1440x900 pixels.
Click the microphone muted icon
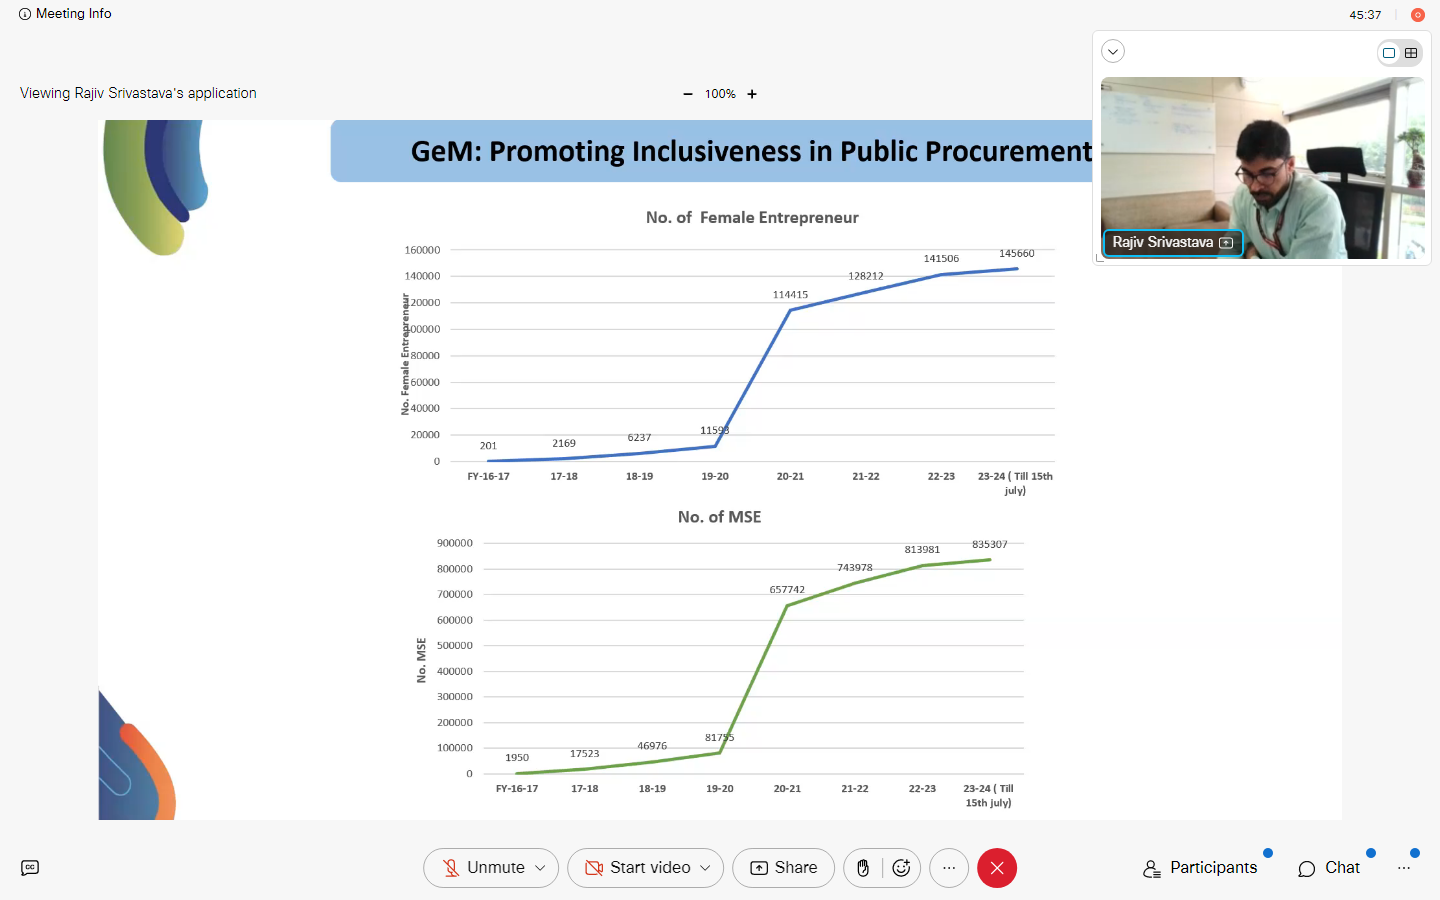coord(451,868)
